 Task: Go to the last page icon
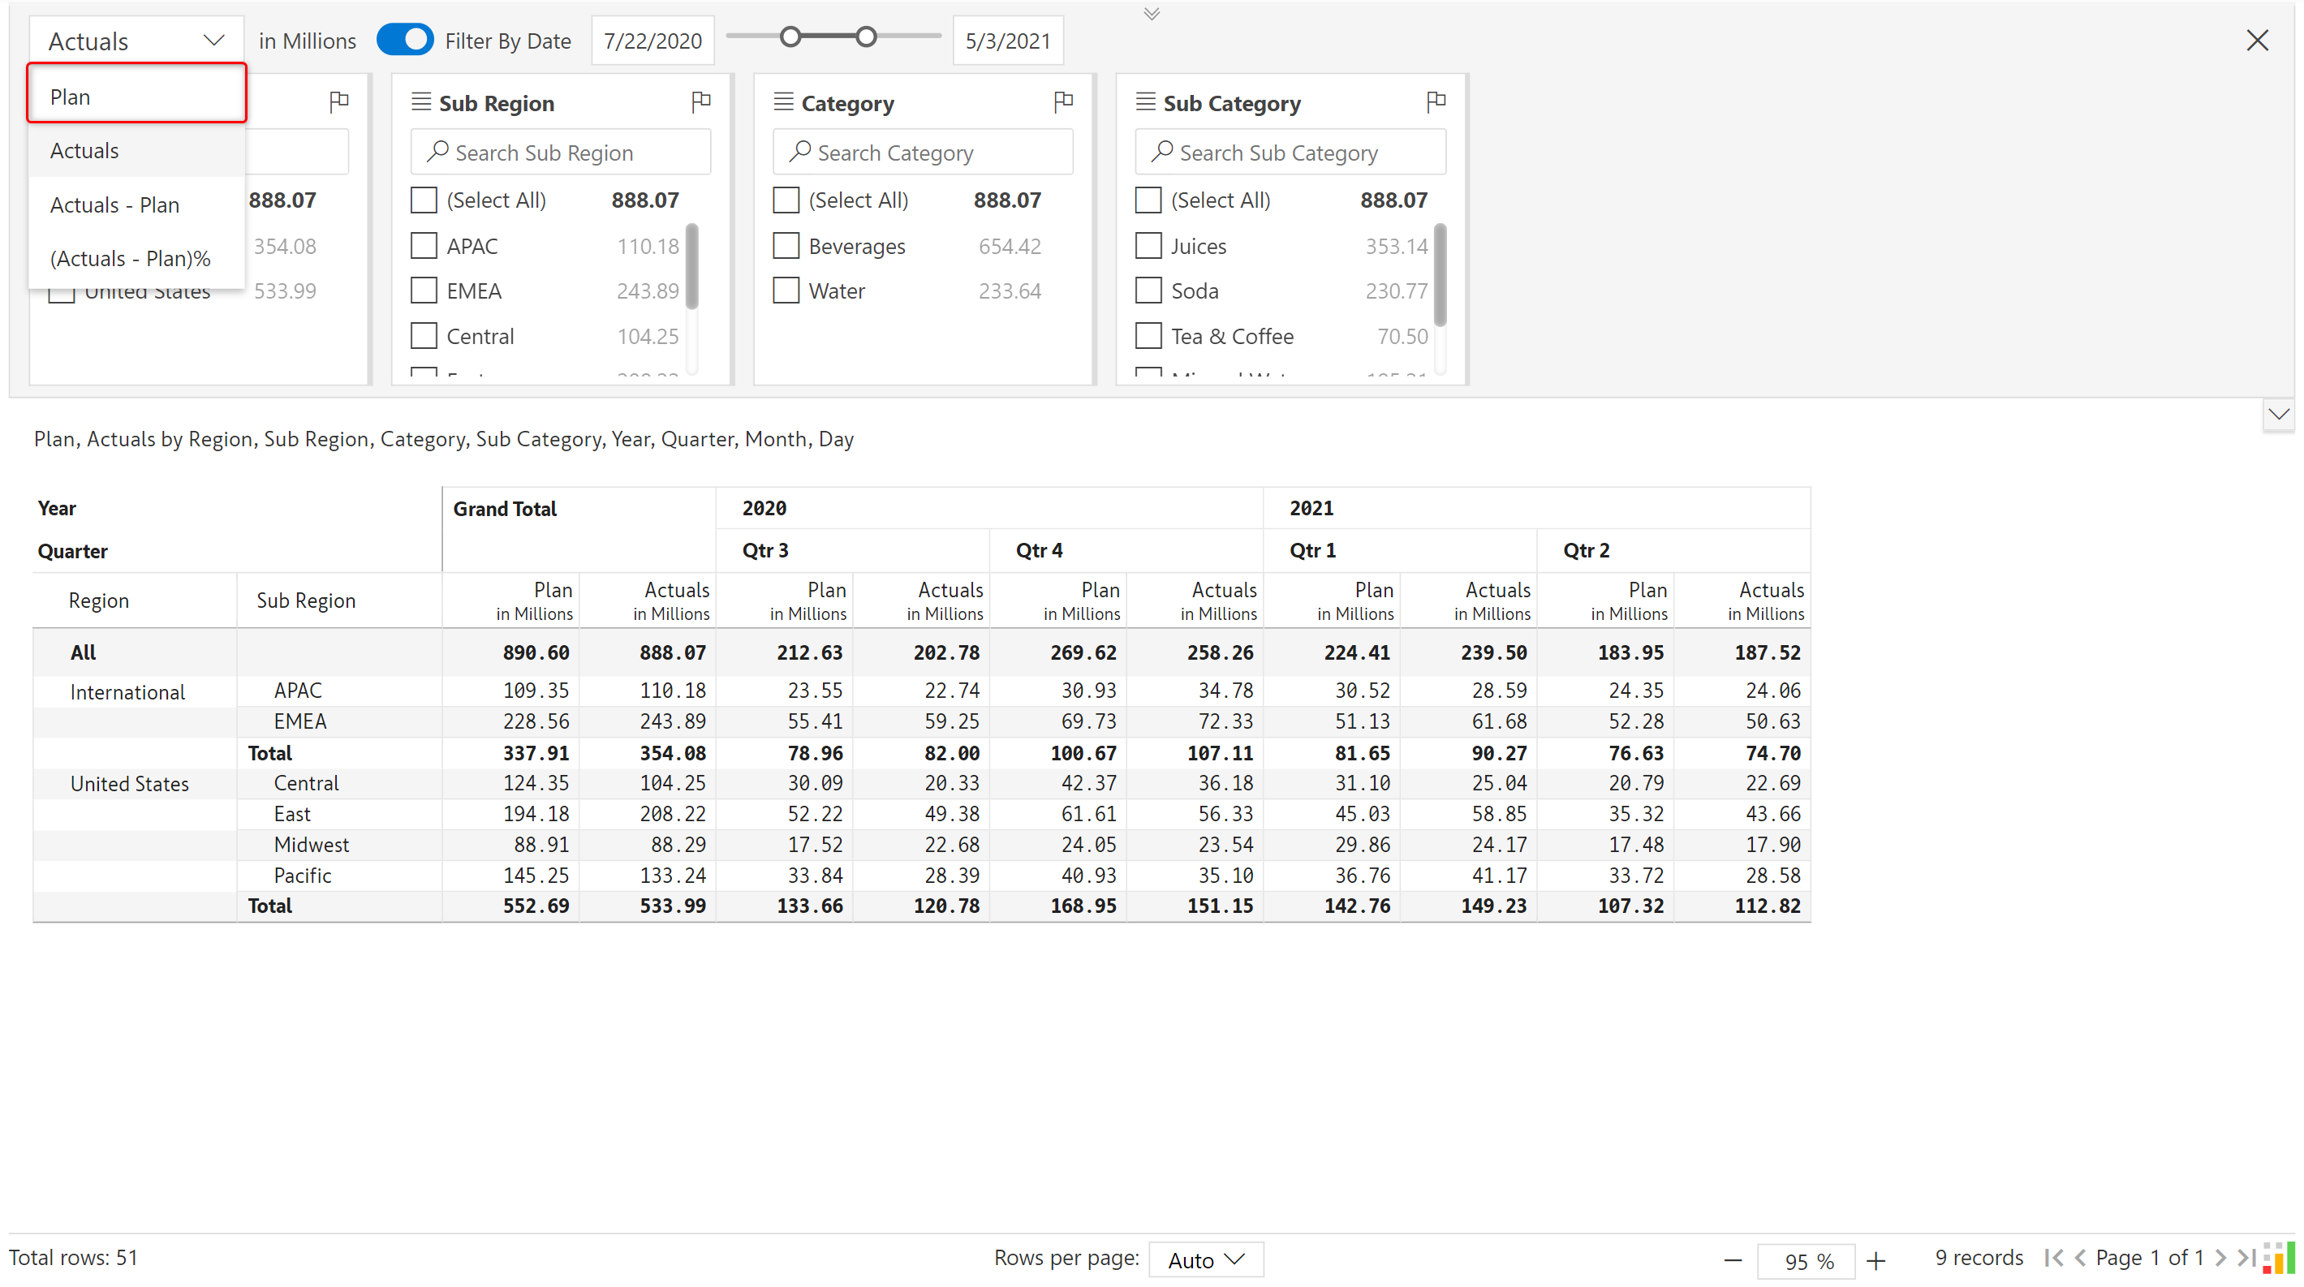[2246, 1258]
